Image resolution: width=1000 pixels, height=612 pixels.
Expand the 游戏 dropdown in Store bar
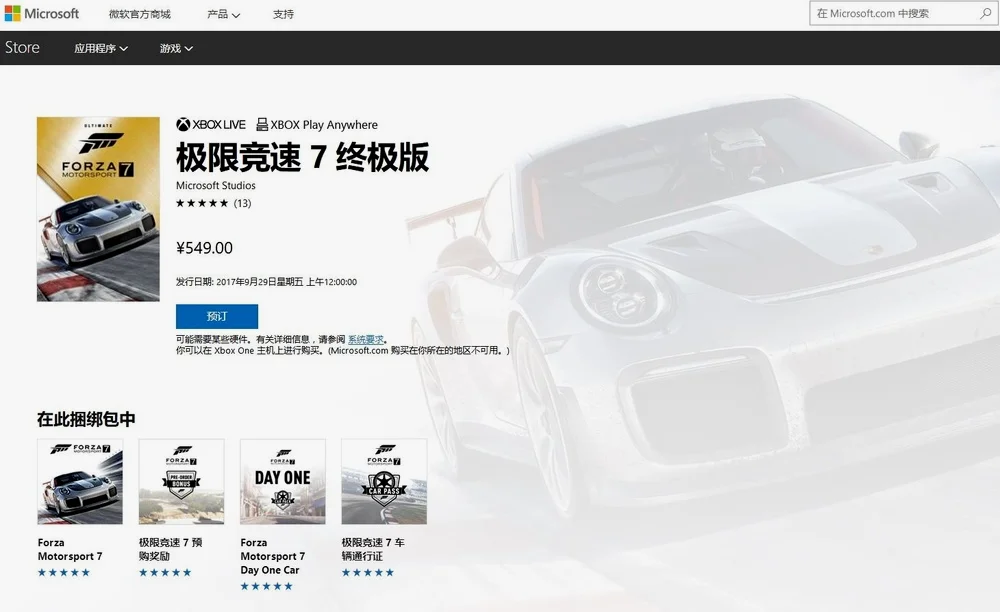176,48
